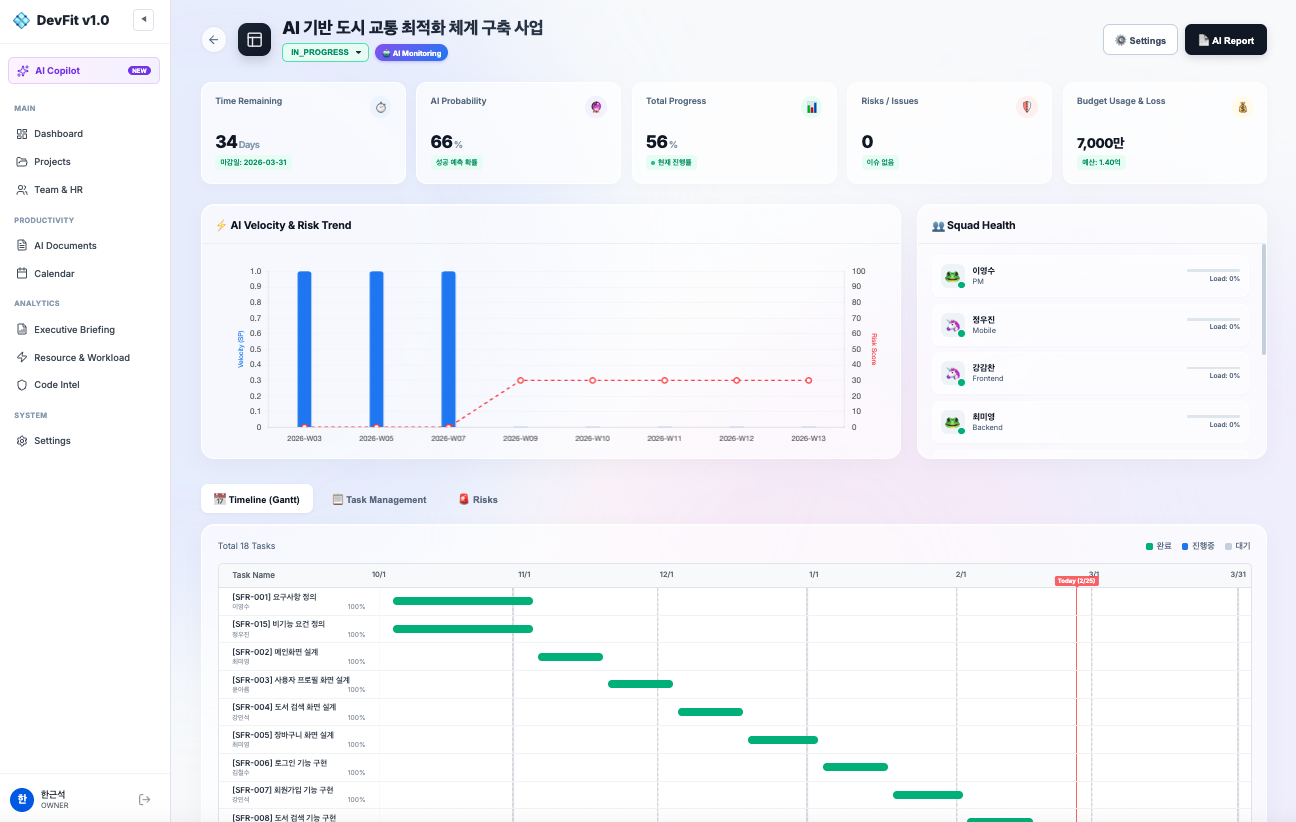Switch to the Risks tab

click(x=477, y=499)
